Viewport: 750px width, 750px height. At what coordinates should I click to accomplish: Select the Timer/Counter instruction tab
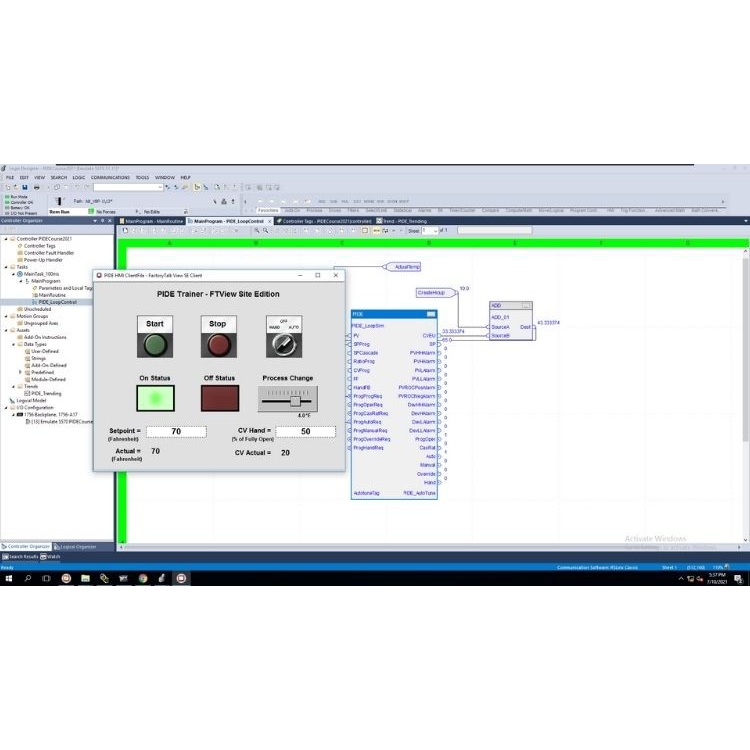(x=462, y=210)
